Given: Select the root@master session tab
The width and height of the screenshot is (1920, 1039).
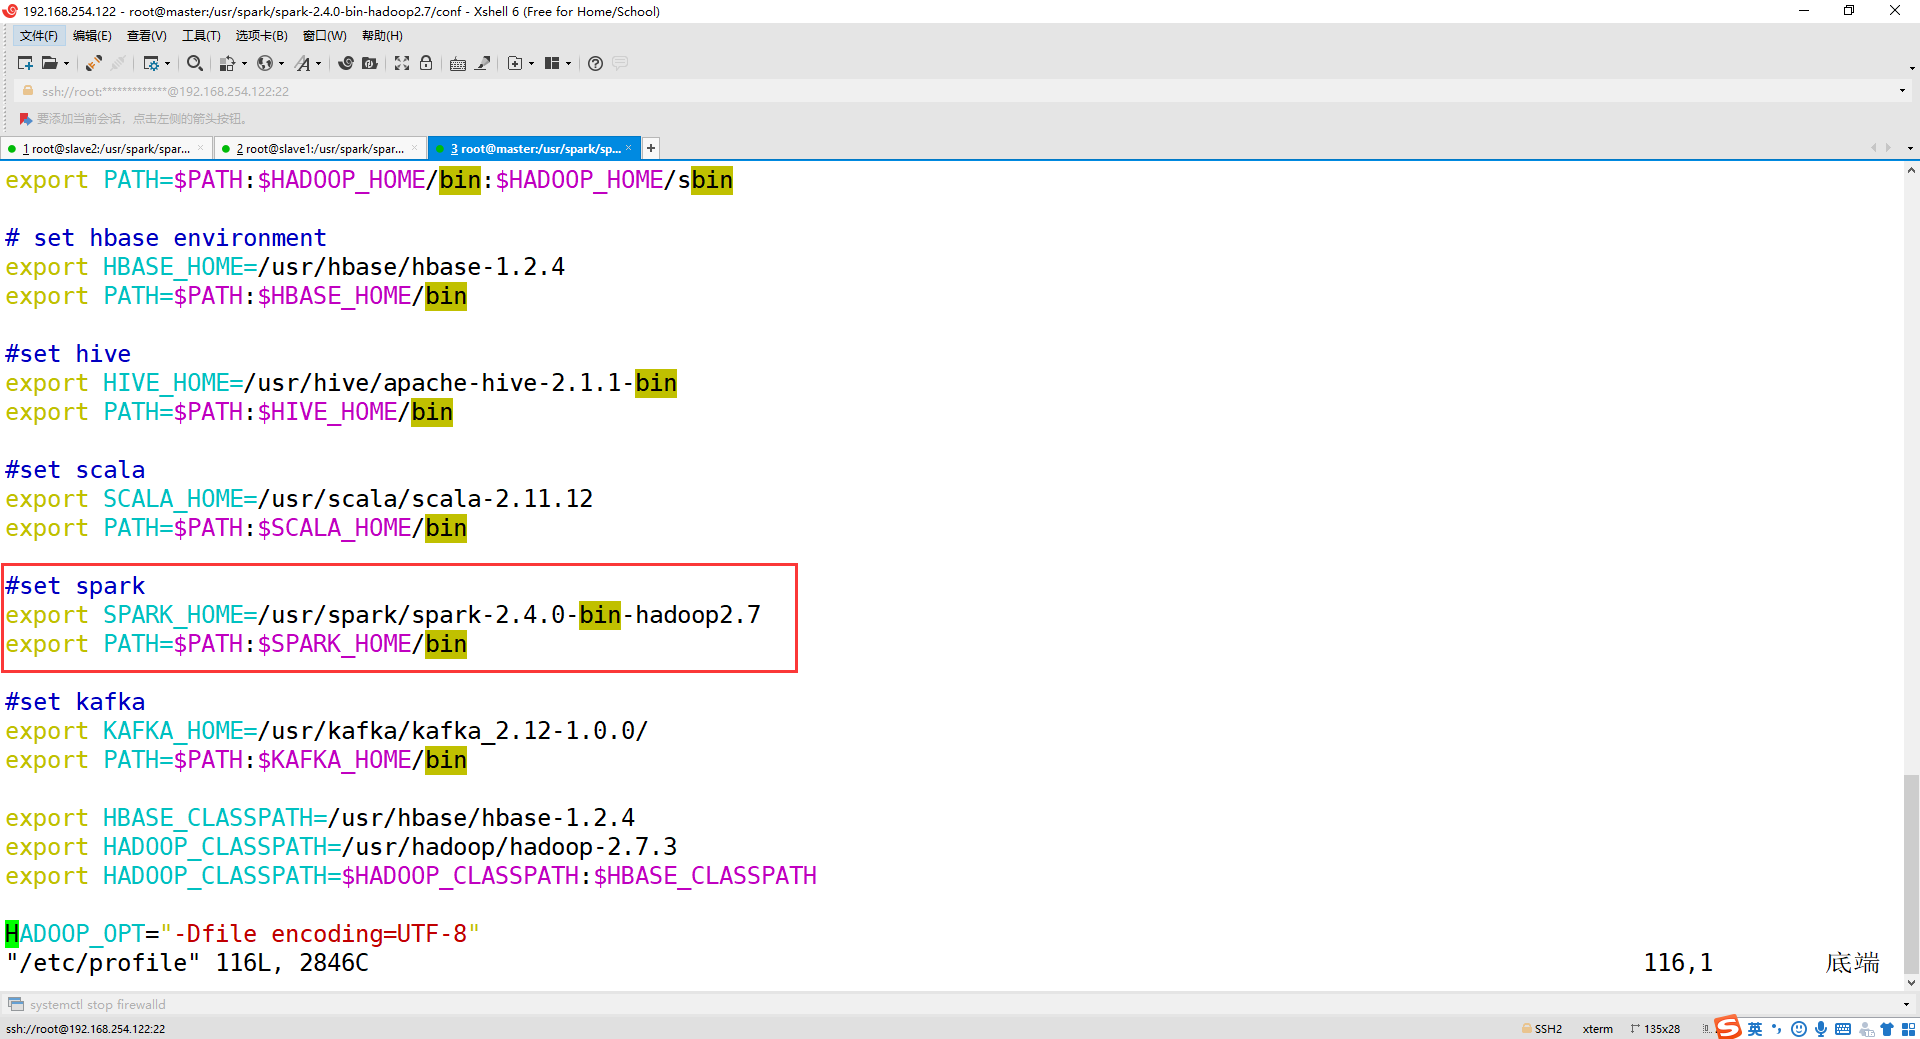Looking at the screenshot, I should [535, 148].
